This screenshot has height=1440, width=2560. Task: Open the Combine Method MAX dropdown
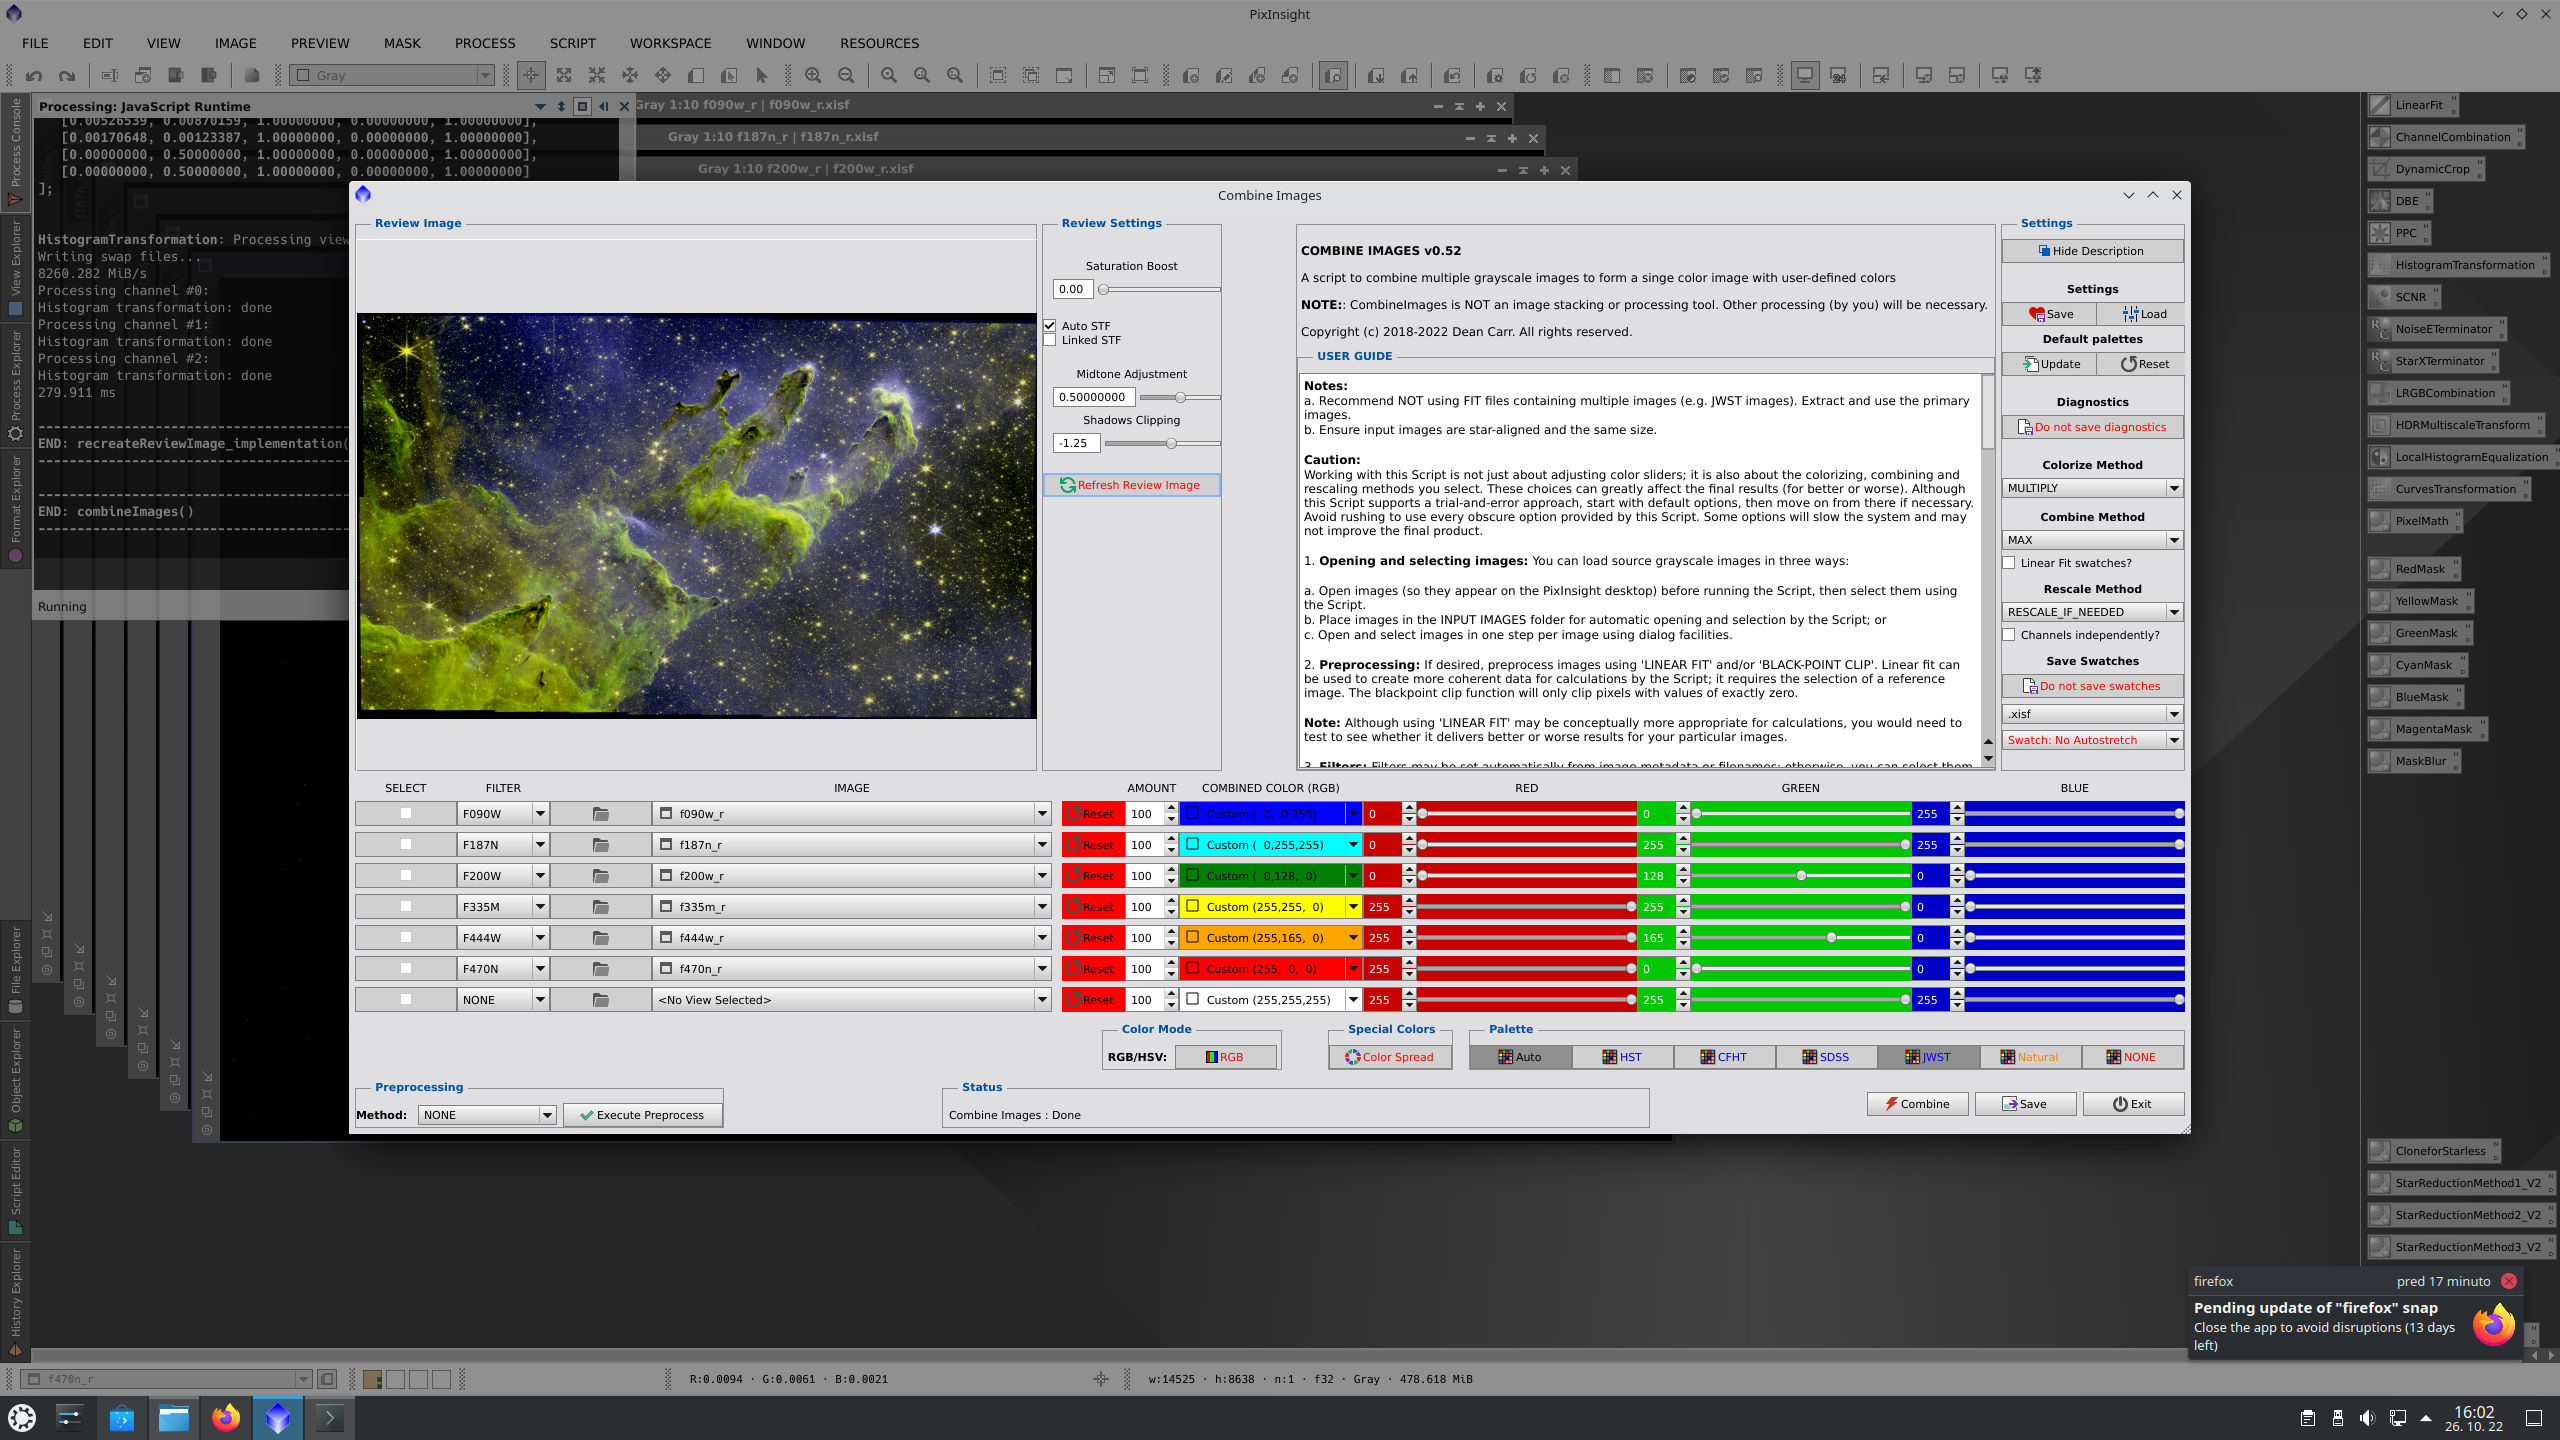tap(2093, 540)
